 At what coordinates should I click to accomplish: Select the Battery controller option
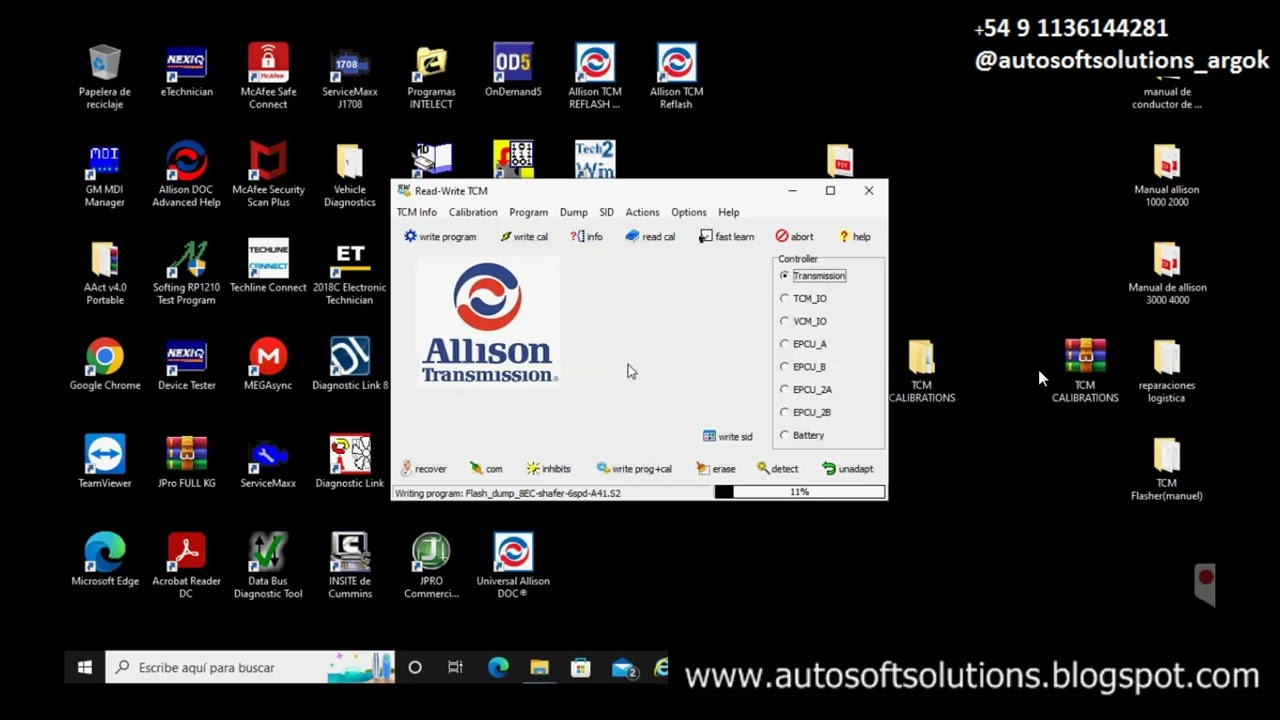click(802, 435)
